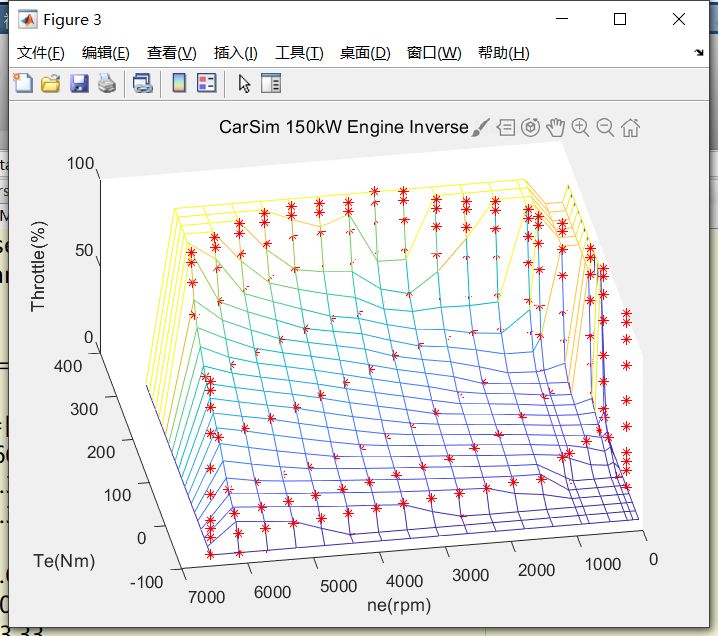Maximize the Figure 3 window
The width and height of the screenshot is (718, 636).
point(620,19)
